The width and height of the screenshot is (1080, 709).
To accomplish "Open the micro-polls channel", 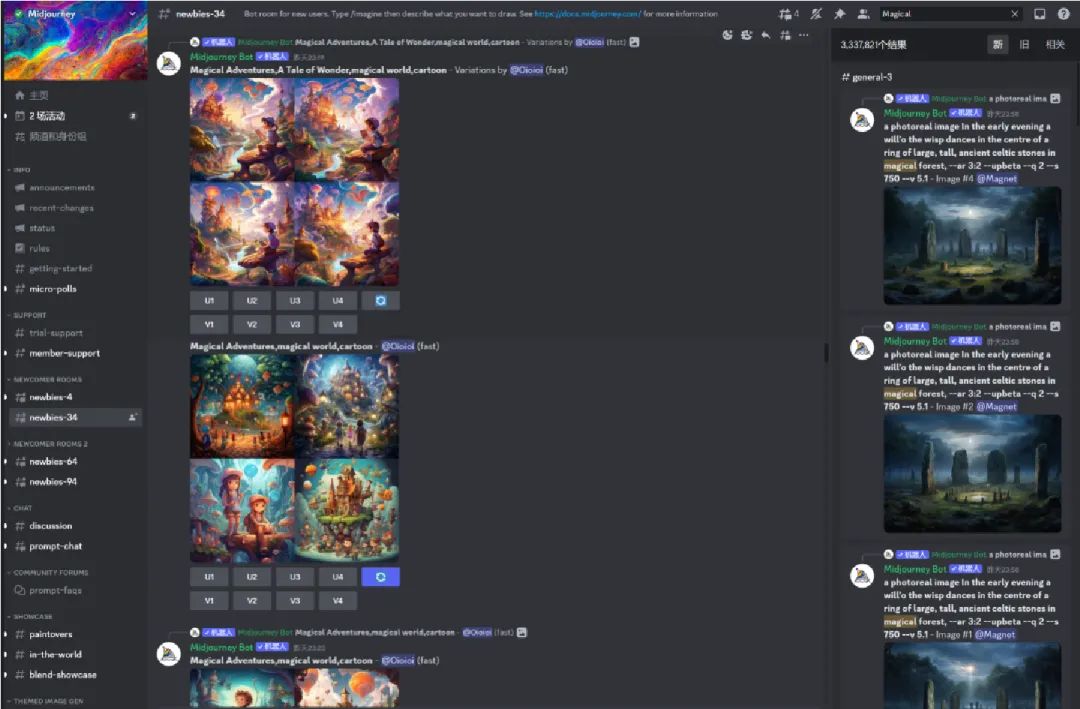I will point(75,289).
